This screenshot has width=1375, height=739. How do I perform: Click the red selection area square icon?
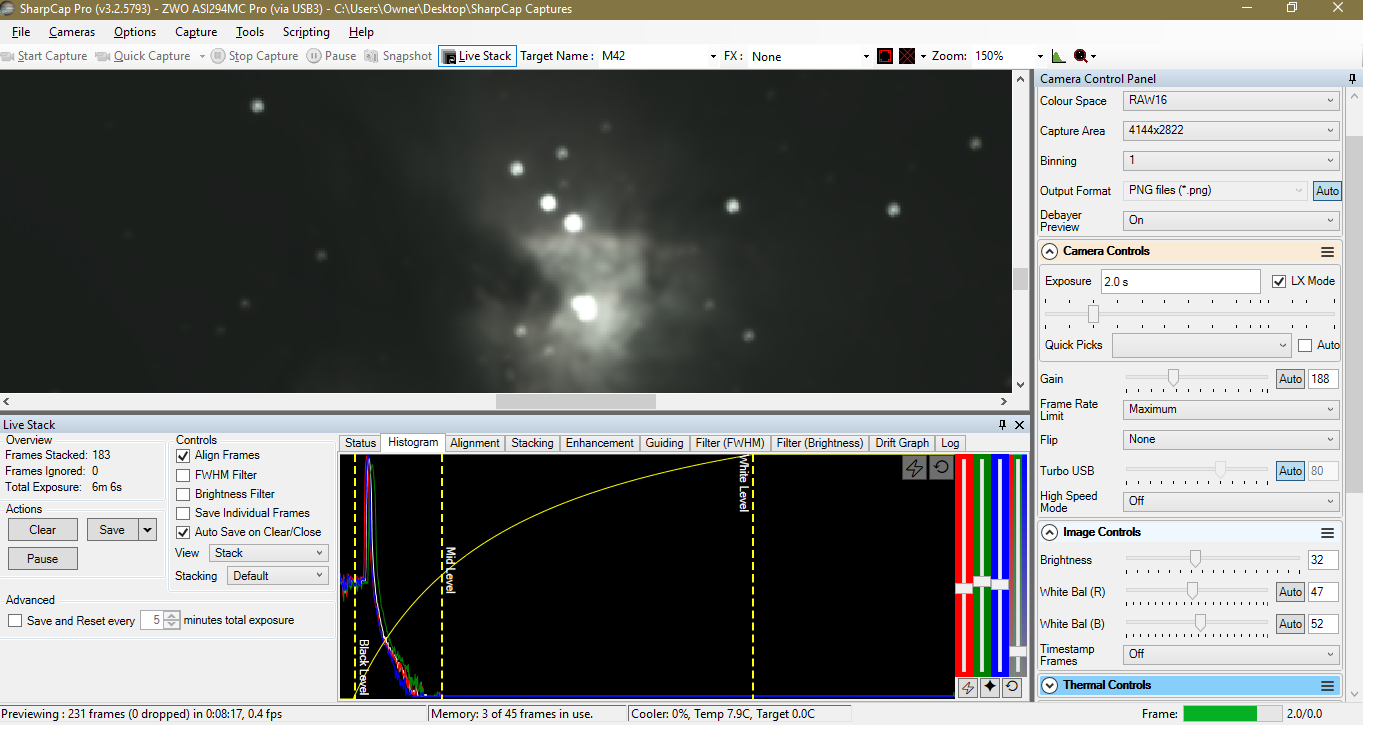tap(885, 56)
